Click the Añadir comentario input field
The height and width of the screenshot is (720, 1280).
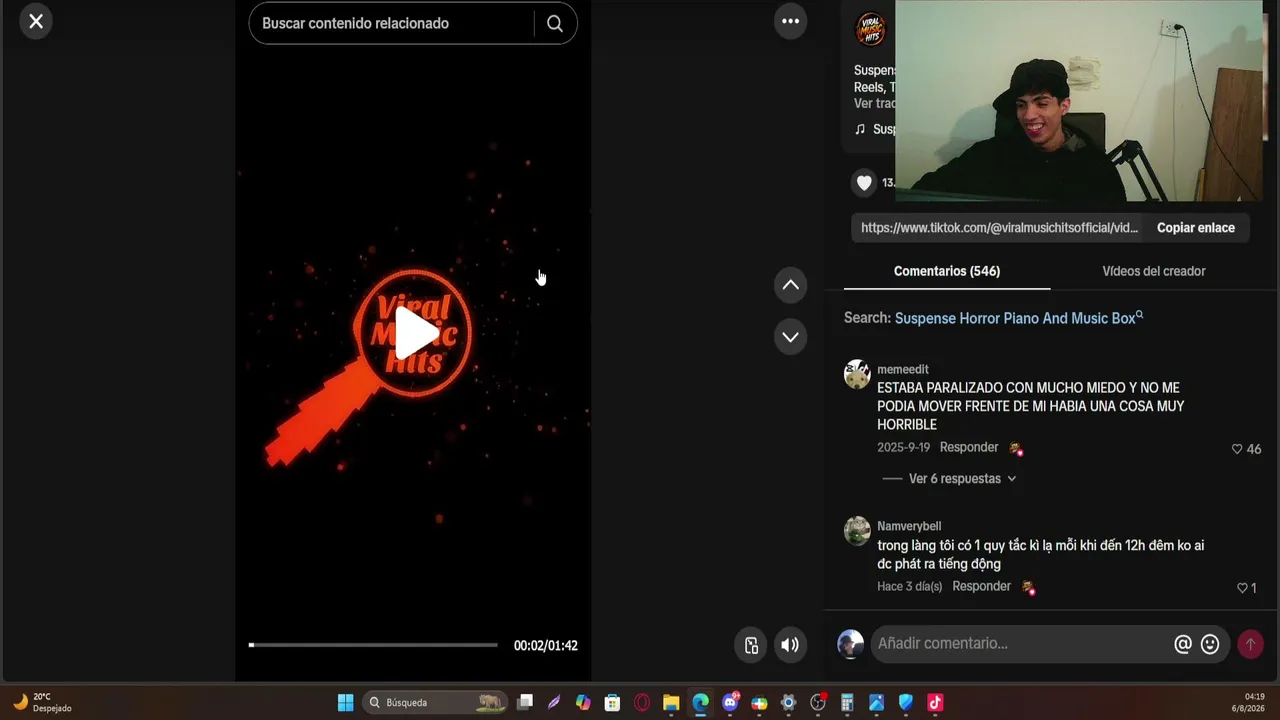tap(1020, 644)
